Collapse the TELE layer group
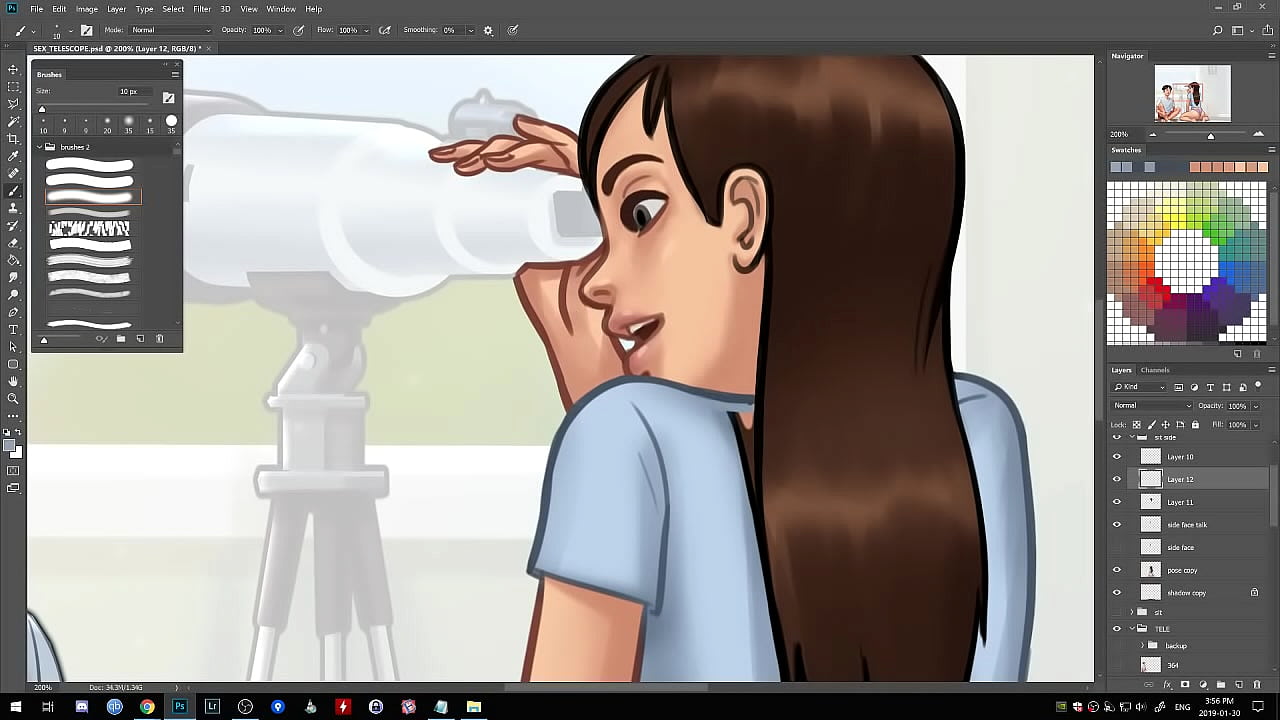Screen dimensions: 1280x720 point(1132,629)
